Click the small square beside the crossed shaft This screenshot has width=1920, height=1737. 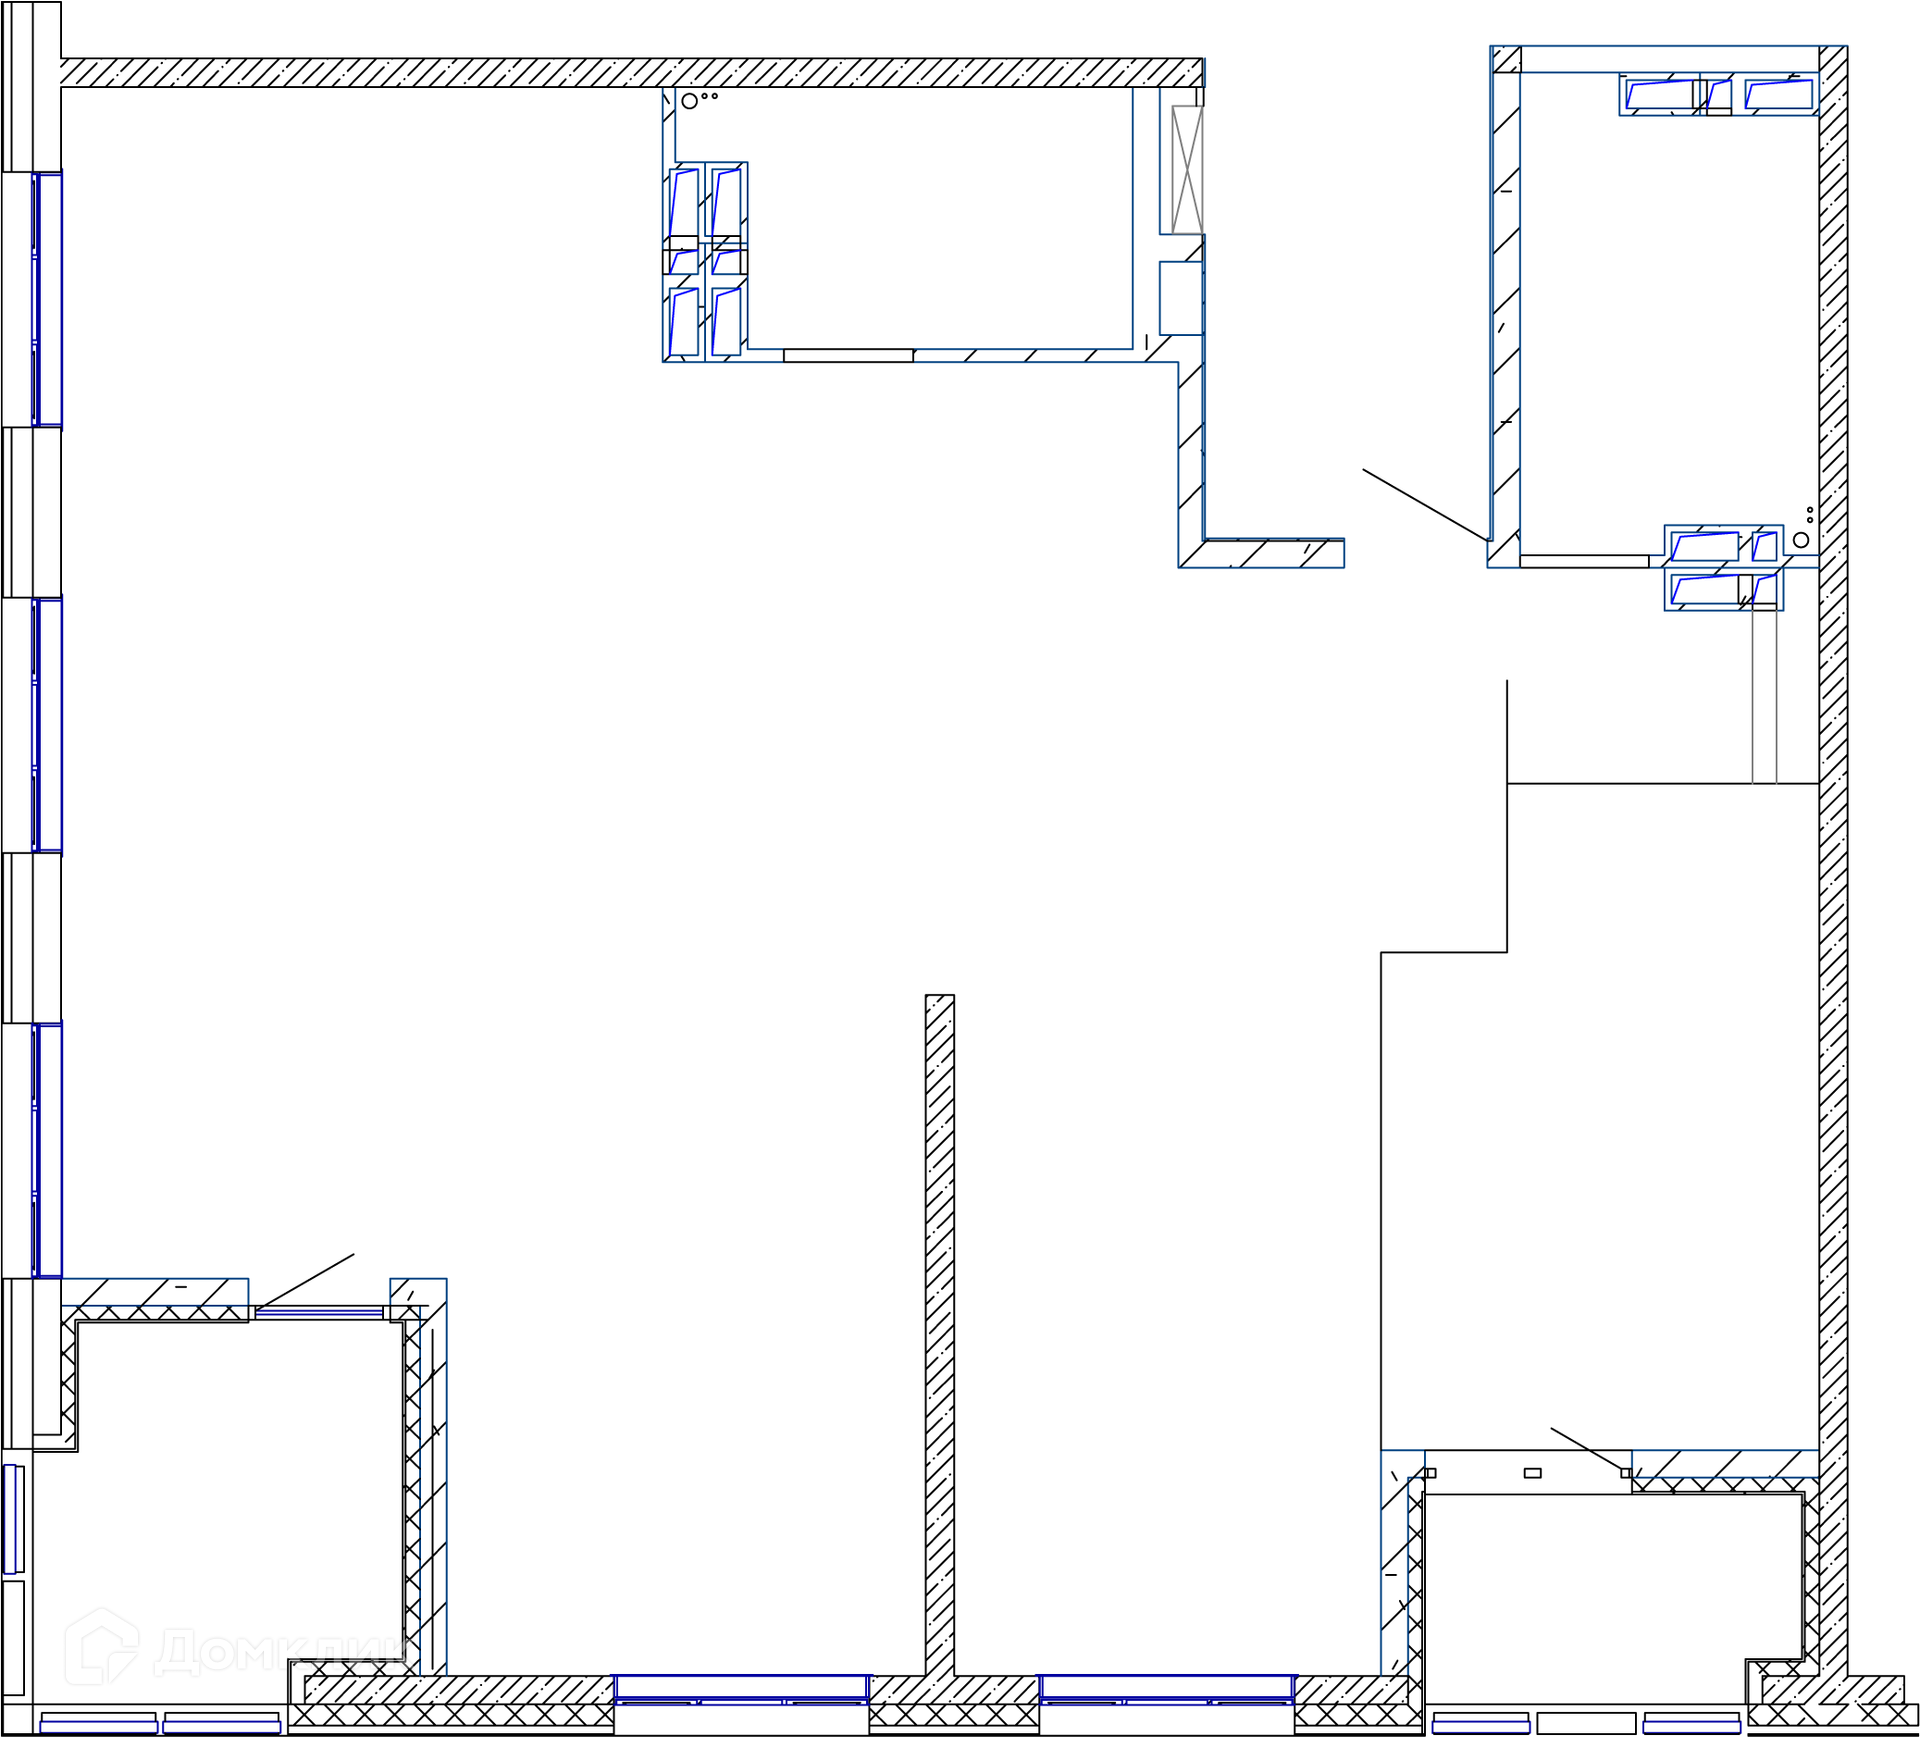[x=1181, y=298]
